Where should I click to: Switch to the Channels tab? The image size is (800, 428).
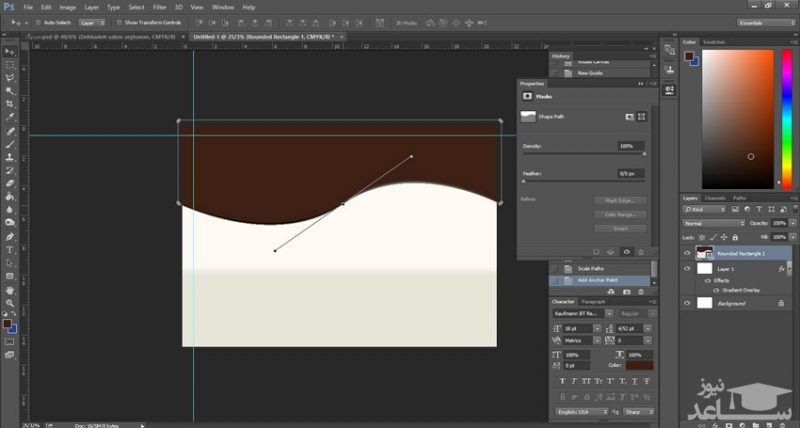(x=716, y=198)
